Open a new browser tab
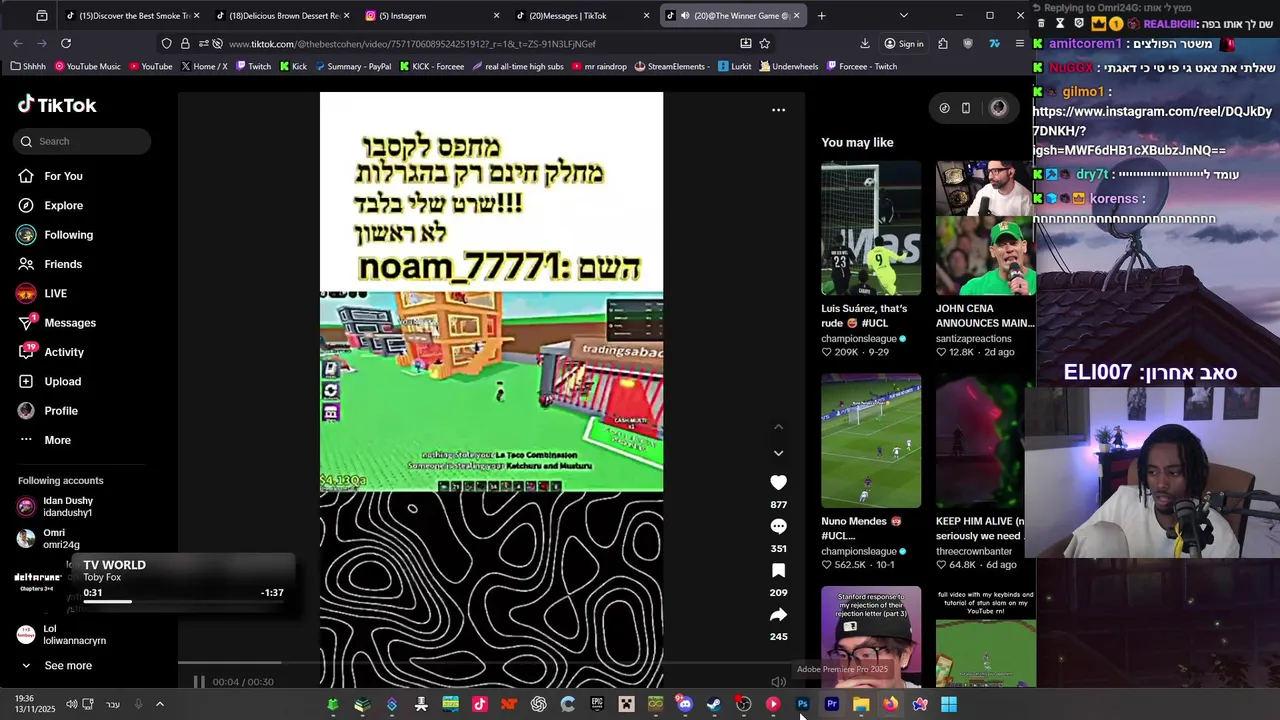The width and height of the screenshot is (1280, 720). (821, 16)
